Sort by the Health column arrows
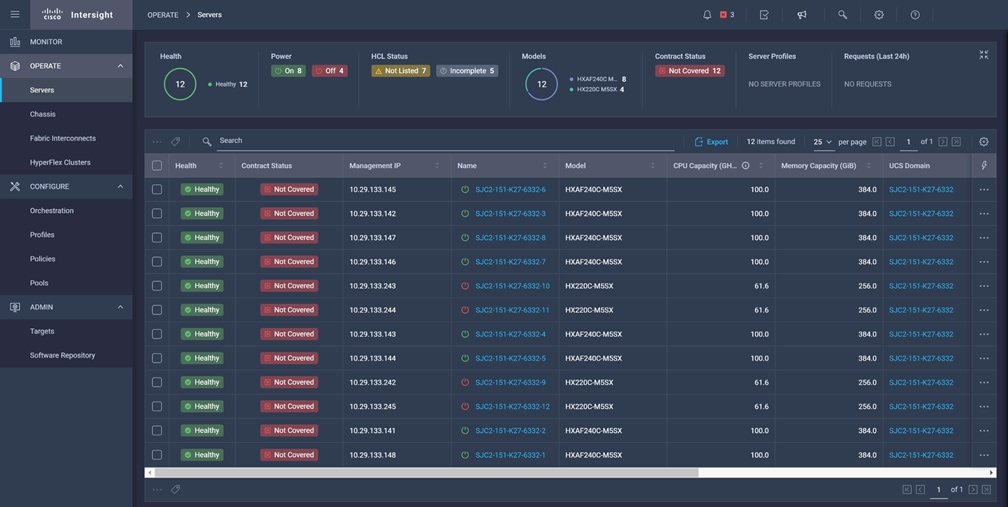 click(x=220, y=166)
